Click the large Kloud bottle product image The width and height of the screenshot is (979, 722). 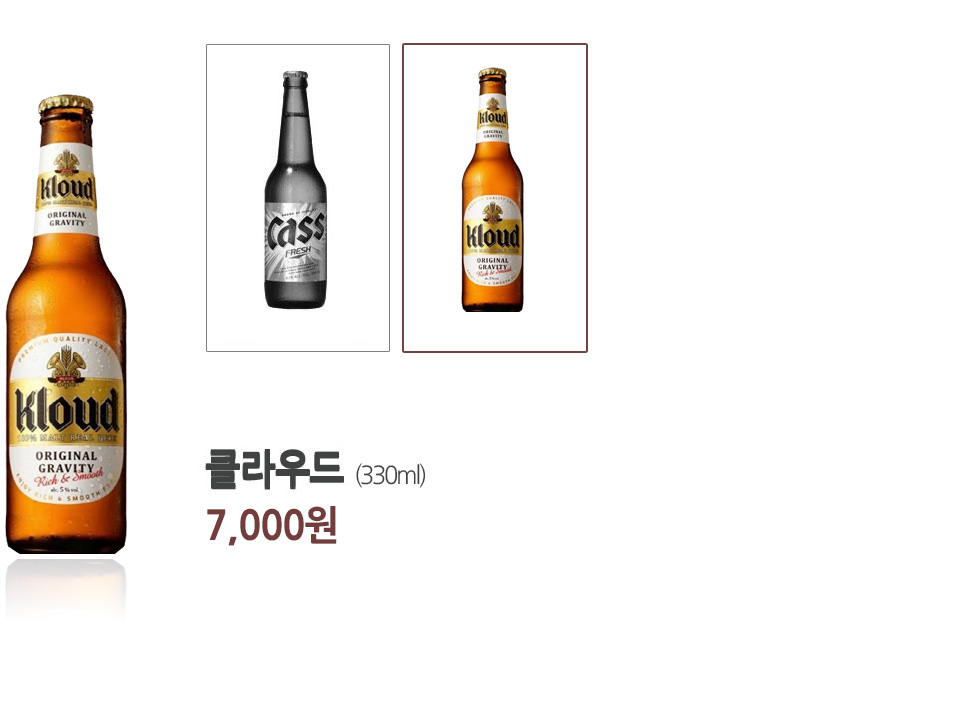coord(66,325)
